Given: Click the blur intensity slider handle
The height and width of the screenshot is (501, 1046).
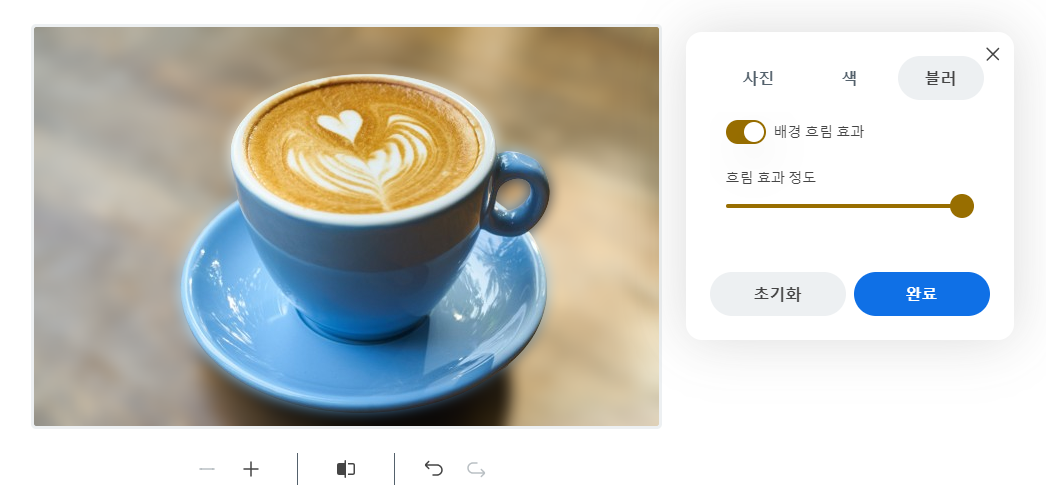Looking at the screenshot, I should 961,206.
